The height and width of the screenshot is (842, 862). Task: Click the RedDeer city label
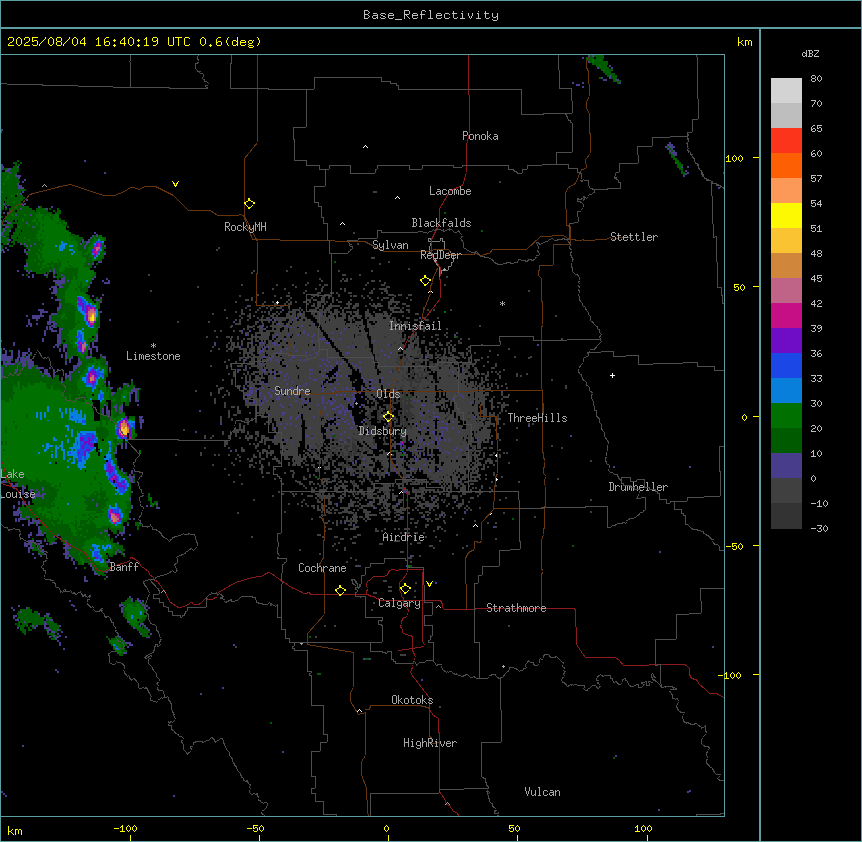point(440,255)
